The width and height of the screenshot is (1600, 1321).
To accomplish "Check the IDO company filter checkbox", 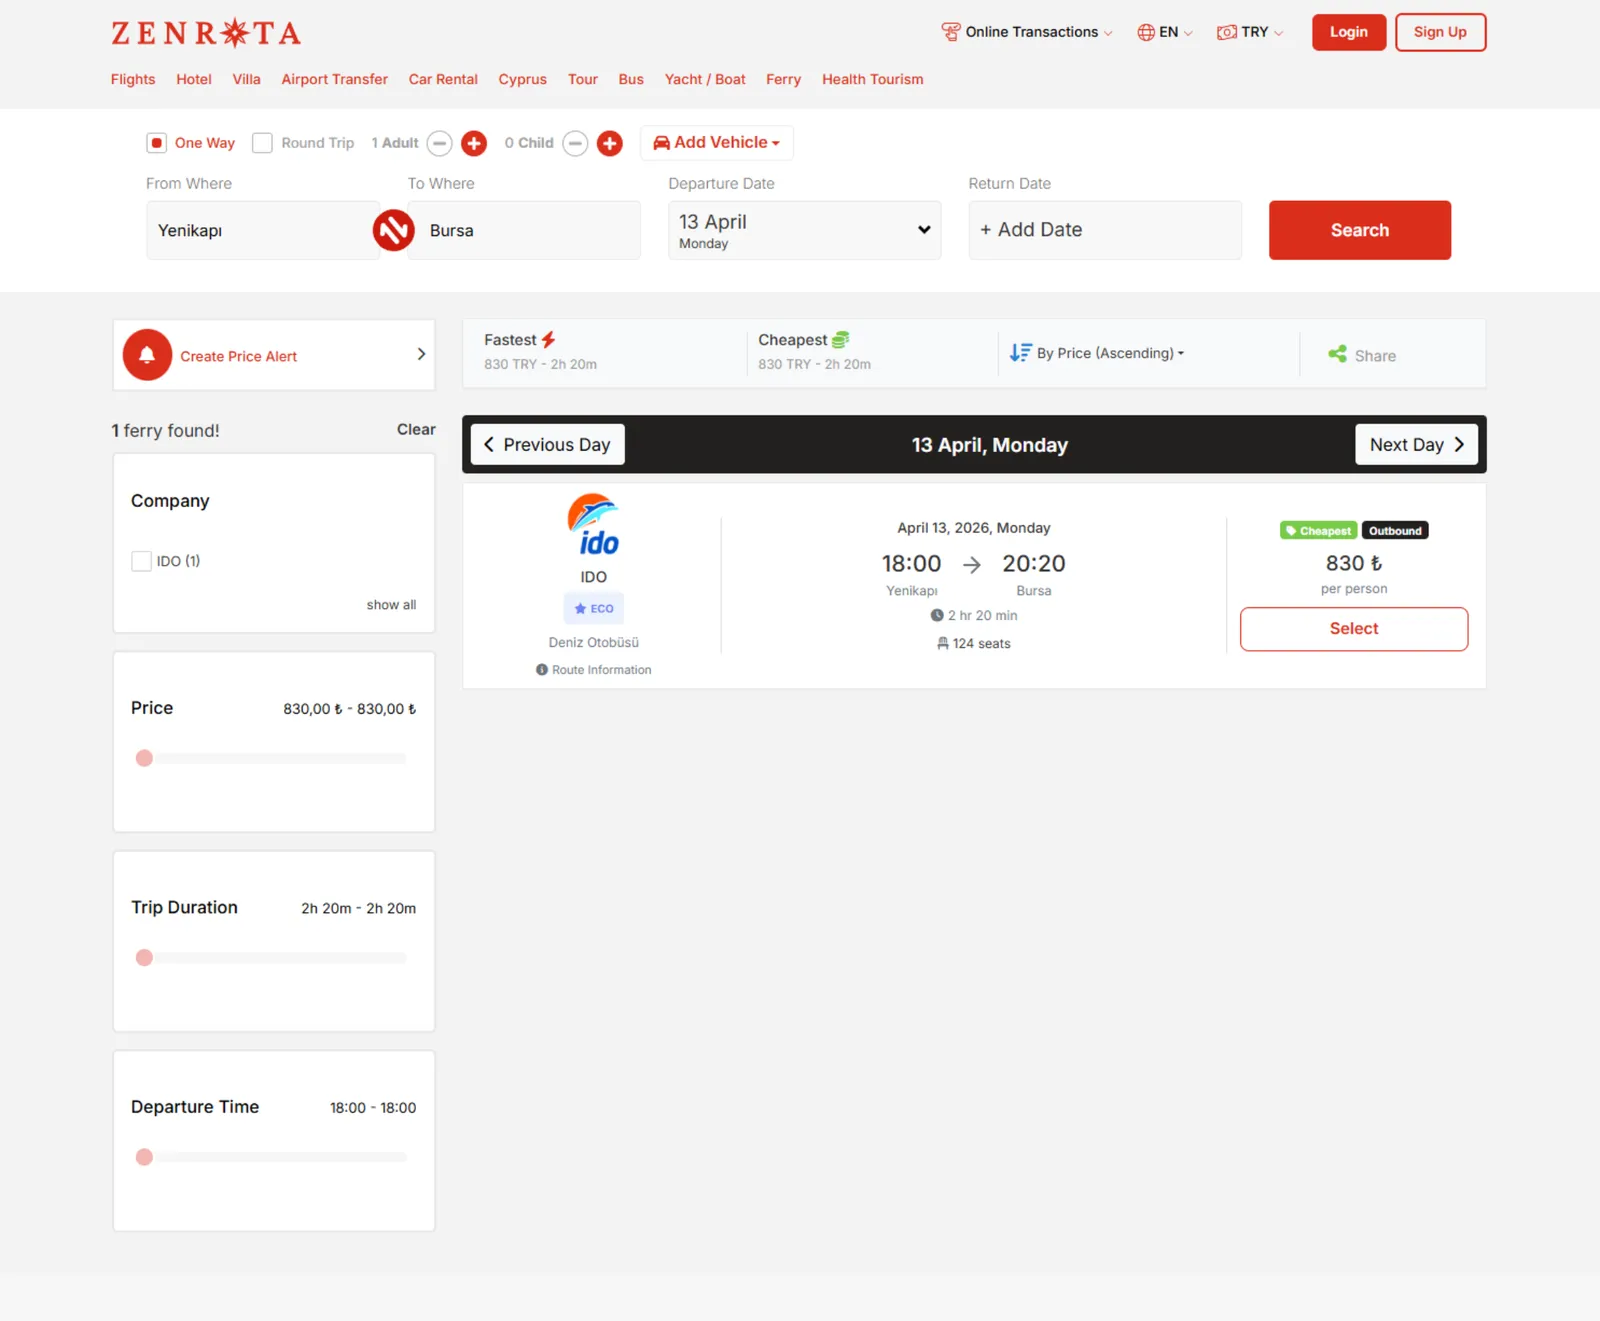I will pyautogui.click(x=141, y=561).
